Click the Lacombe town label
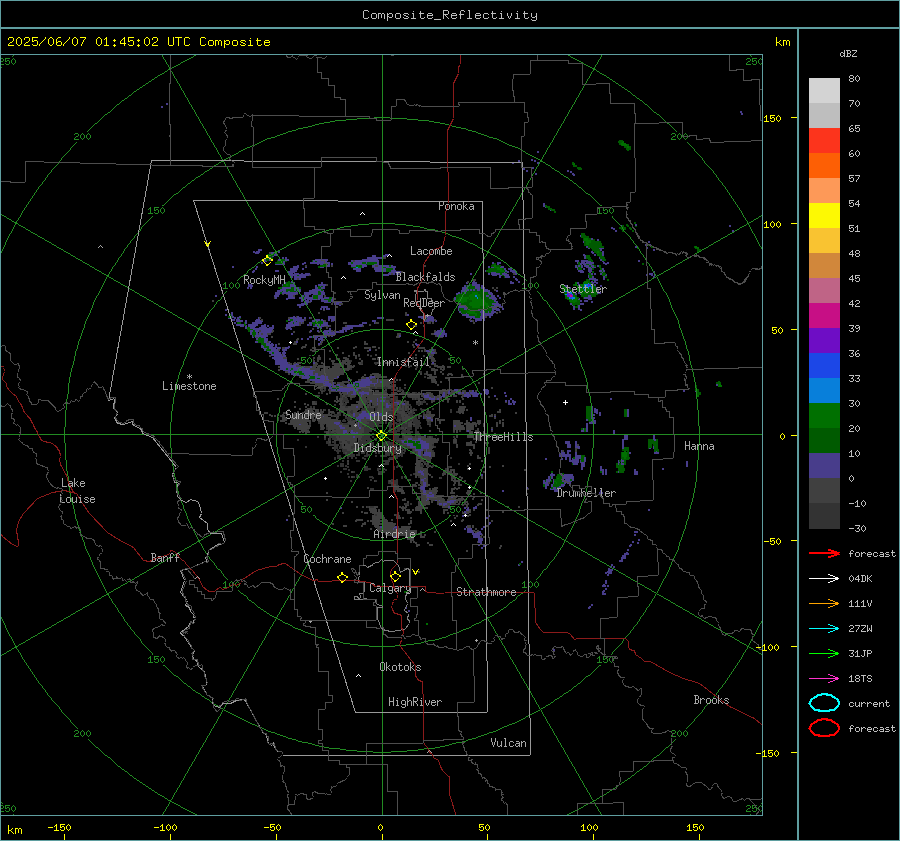Image resolution: width=900 pixels, height=841 pixels. 431,251
